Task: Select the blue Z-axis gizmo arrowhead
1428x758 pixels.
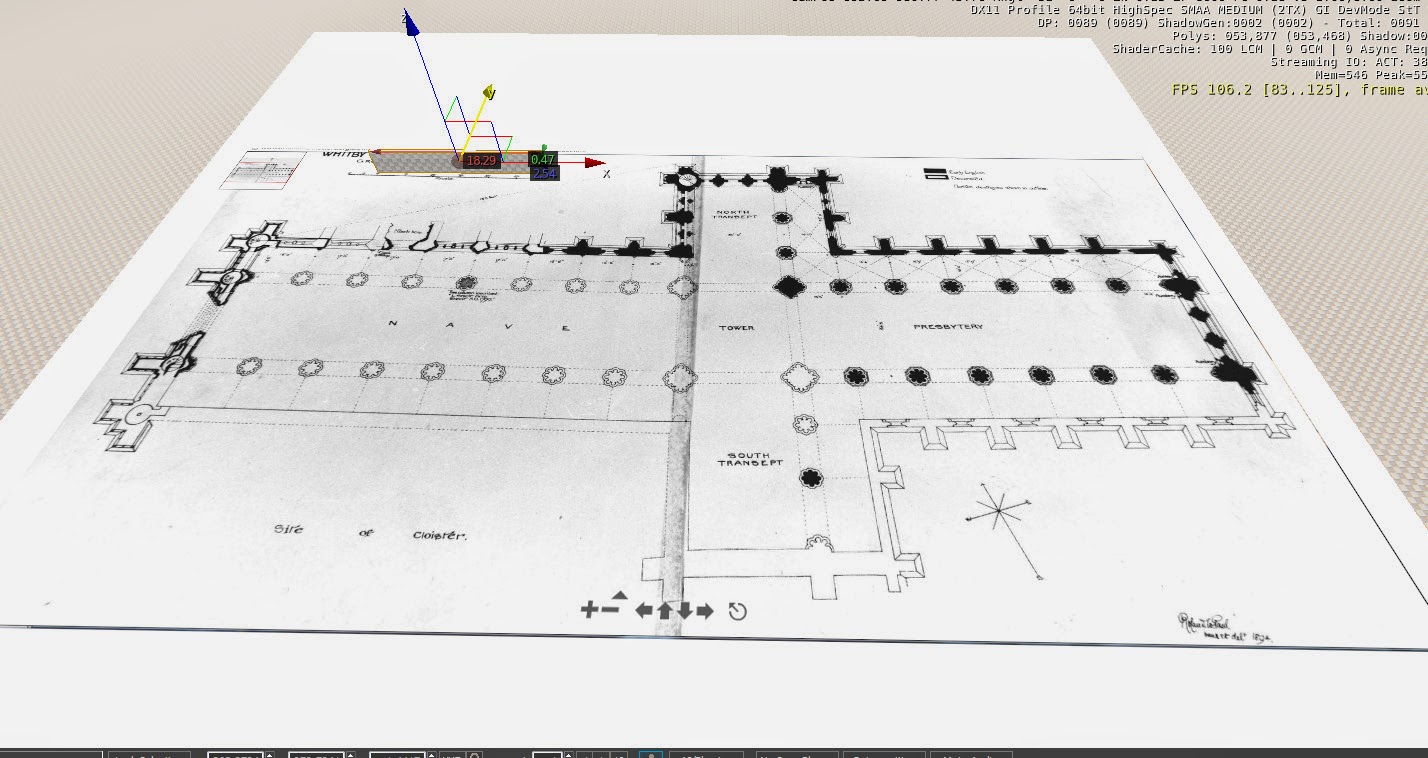Action: point(411,23)
